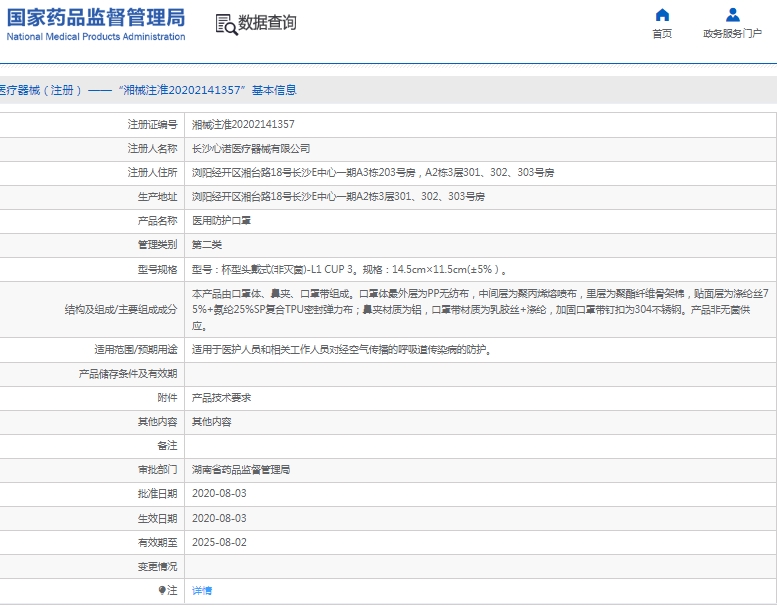Click the 变更情况 label

click(157, 566)
